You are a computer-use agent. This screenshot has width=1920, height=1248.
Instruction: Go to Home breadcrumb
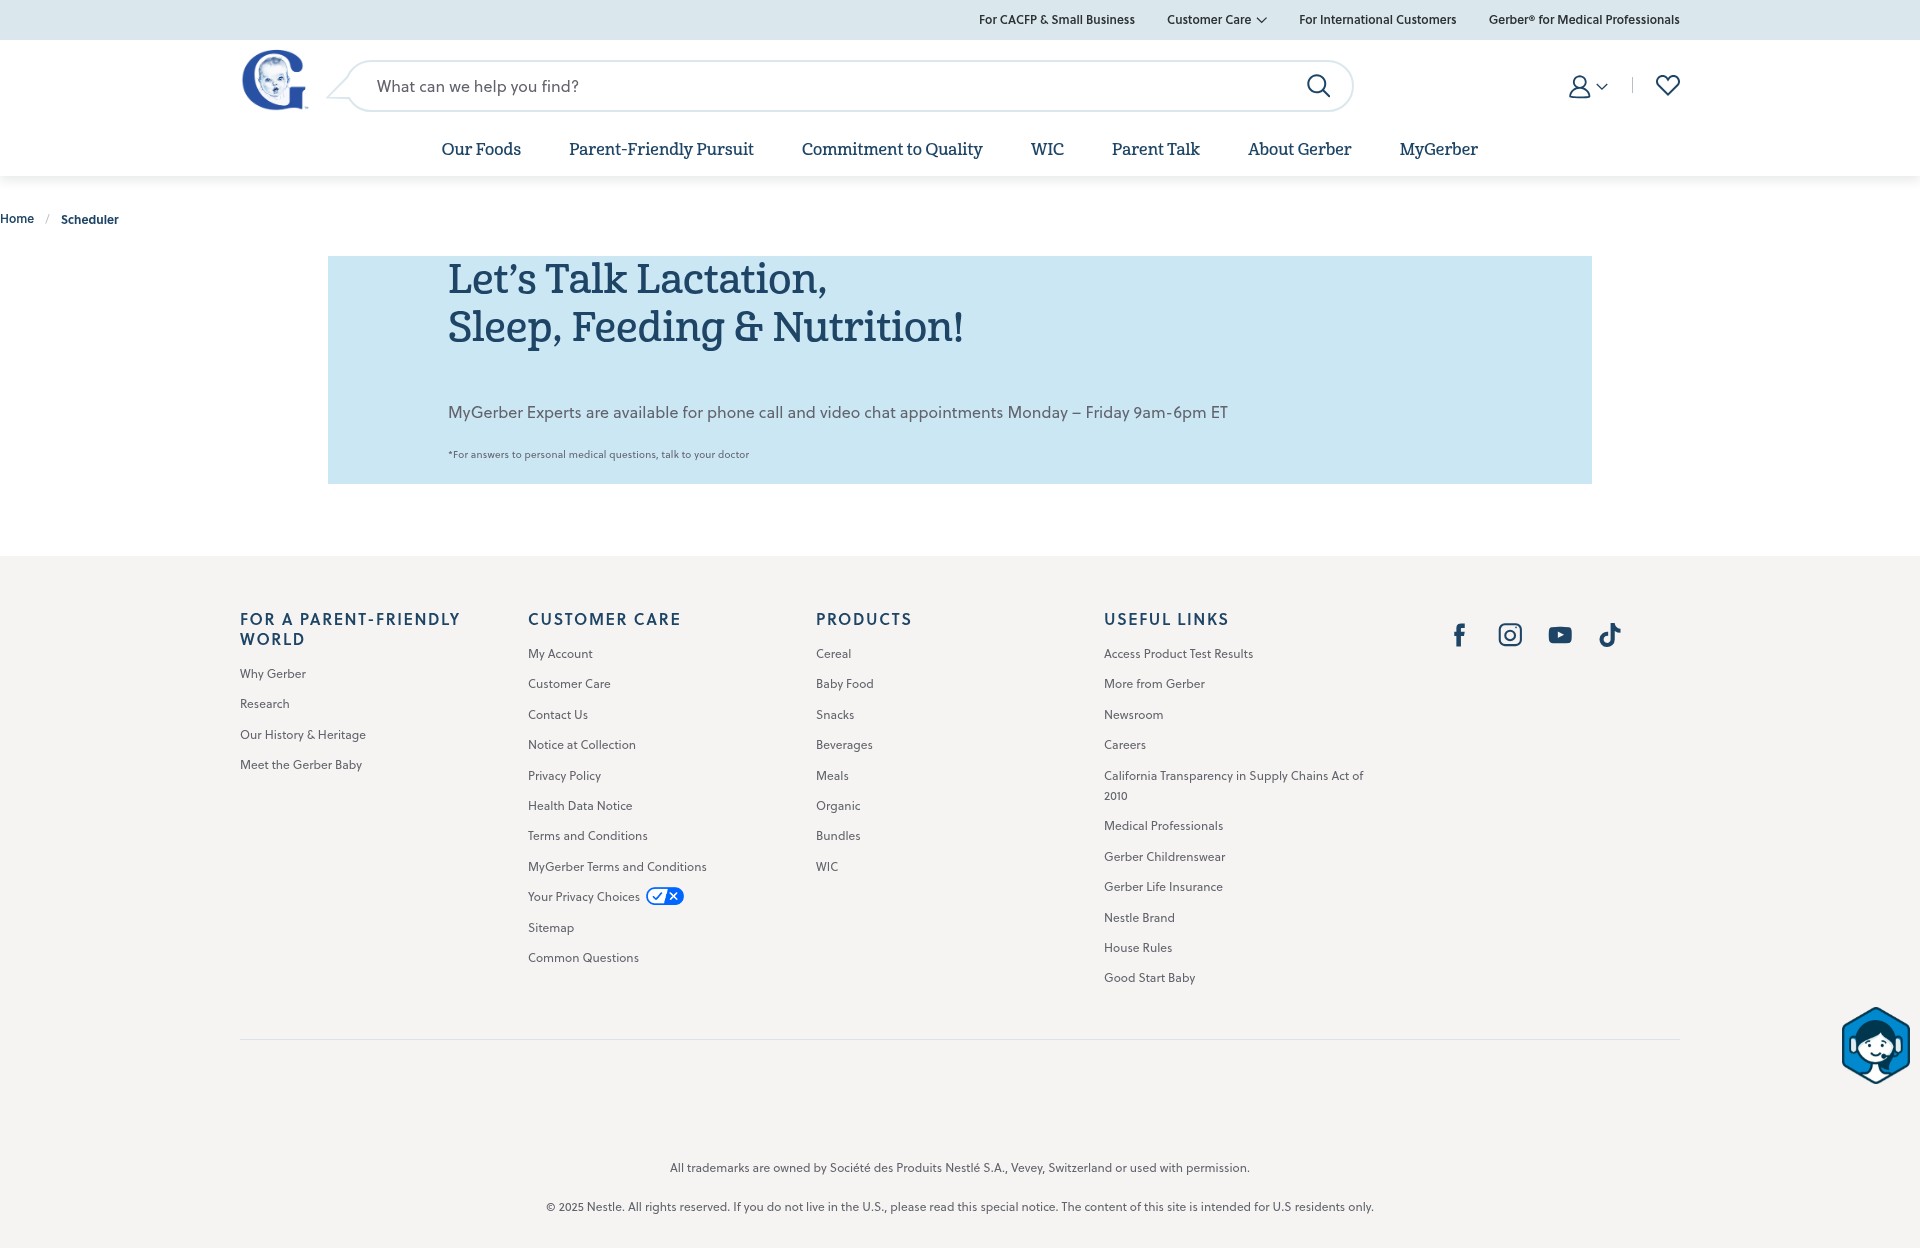tap(17, 219)
